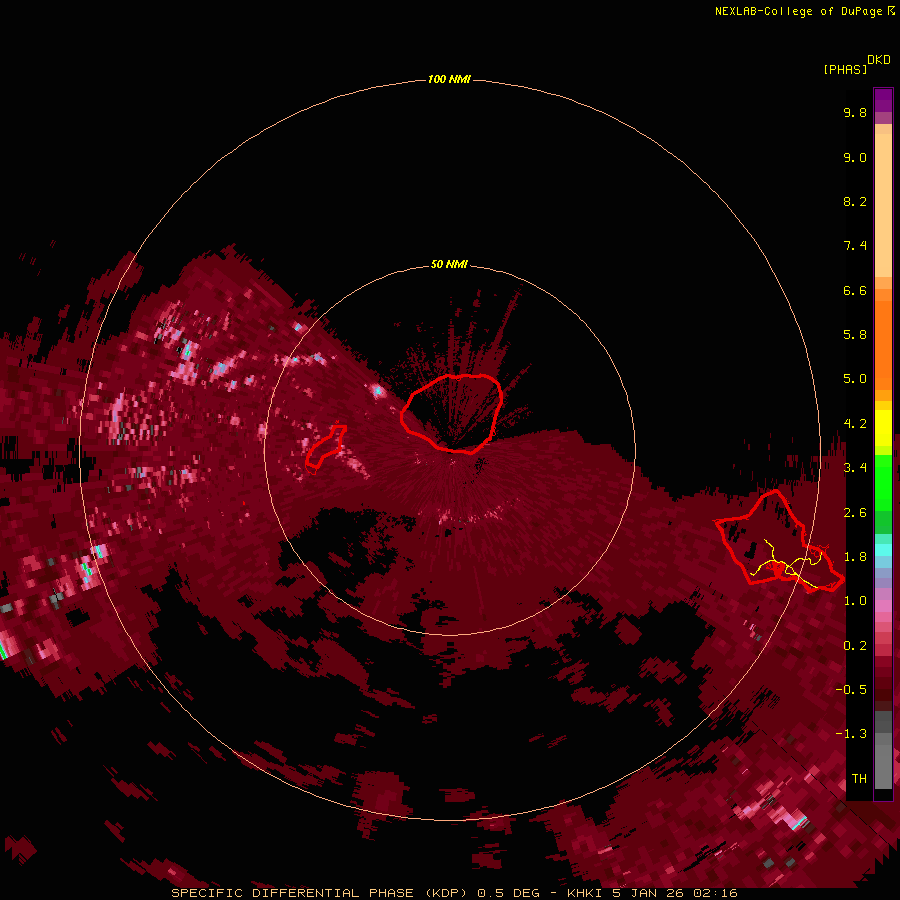
Task: Pick the peach segment of the color bar
Action: point(883,205)
